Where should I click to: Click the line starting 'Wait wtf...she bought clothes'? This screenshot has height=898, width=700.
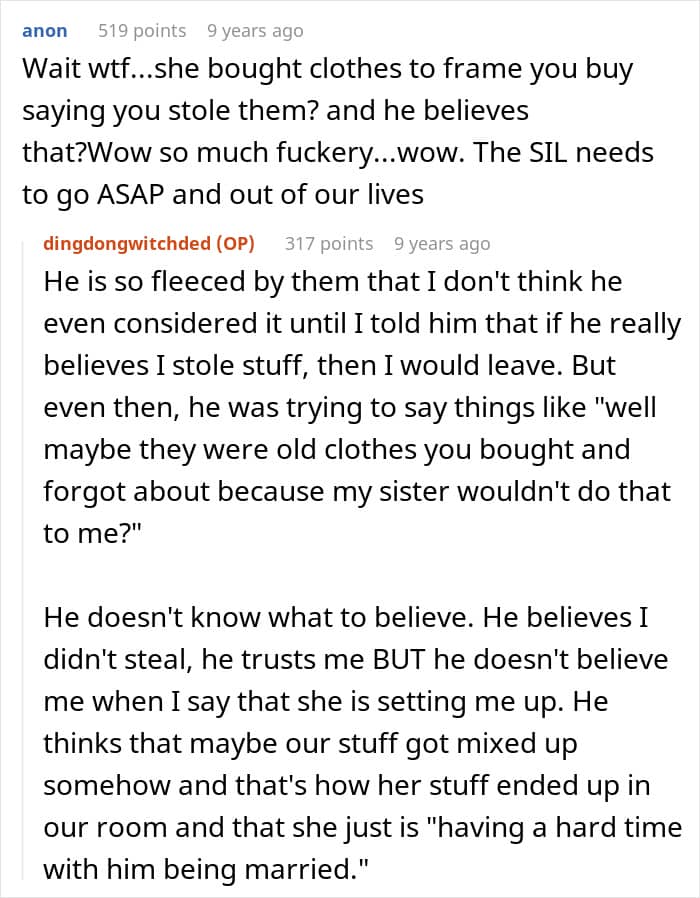[x=327, y=70]
